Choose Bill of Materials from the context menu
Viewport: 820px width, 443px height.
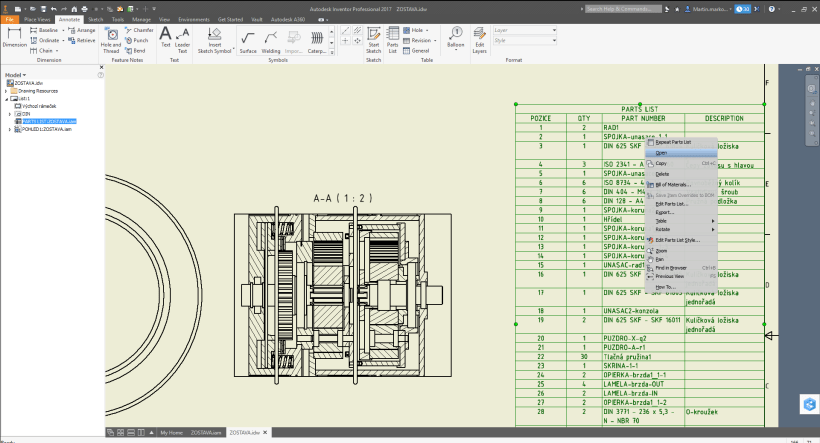(x=672, y=184)
